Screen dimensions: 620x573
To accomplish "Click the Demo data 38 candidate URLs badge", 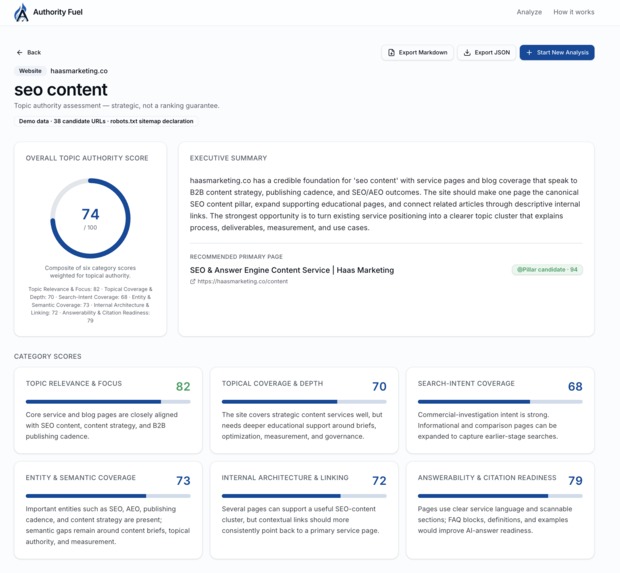I will pyautogui.click(x=106, y=121).
